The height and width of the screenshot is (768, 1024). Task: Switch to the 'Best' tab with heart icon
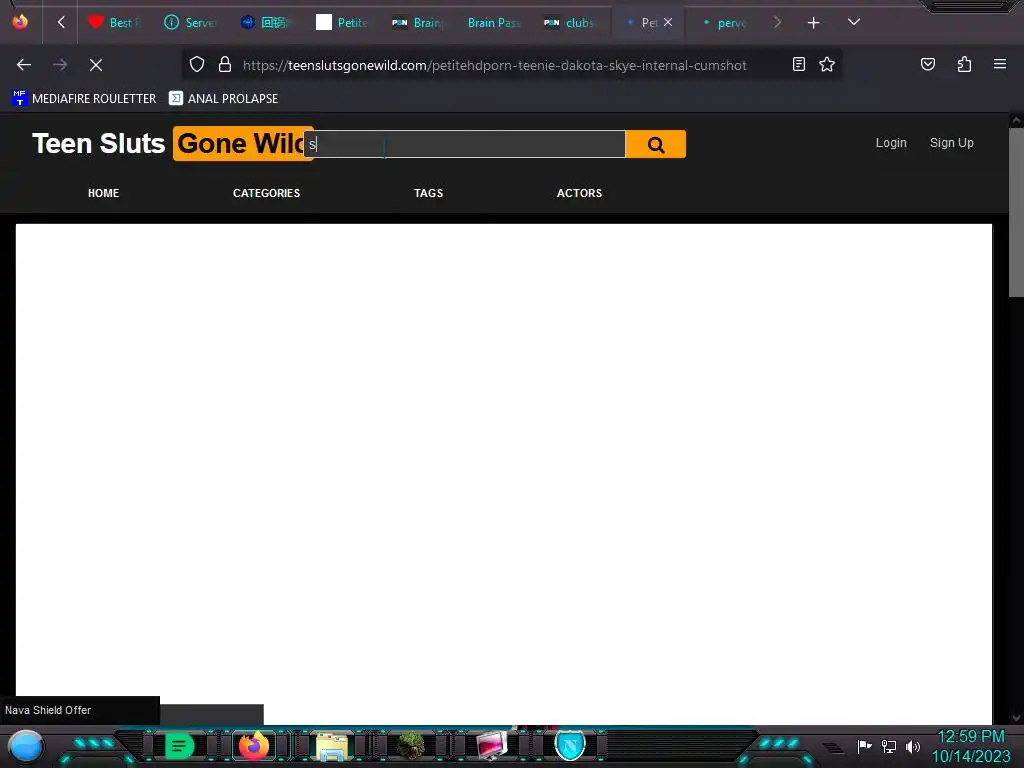click(115, 22)
